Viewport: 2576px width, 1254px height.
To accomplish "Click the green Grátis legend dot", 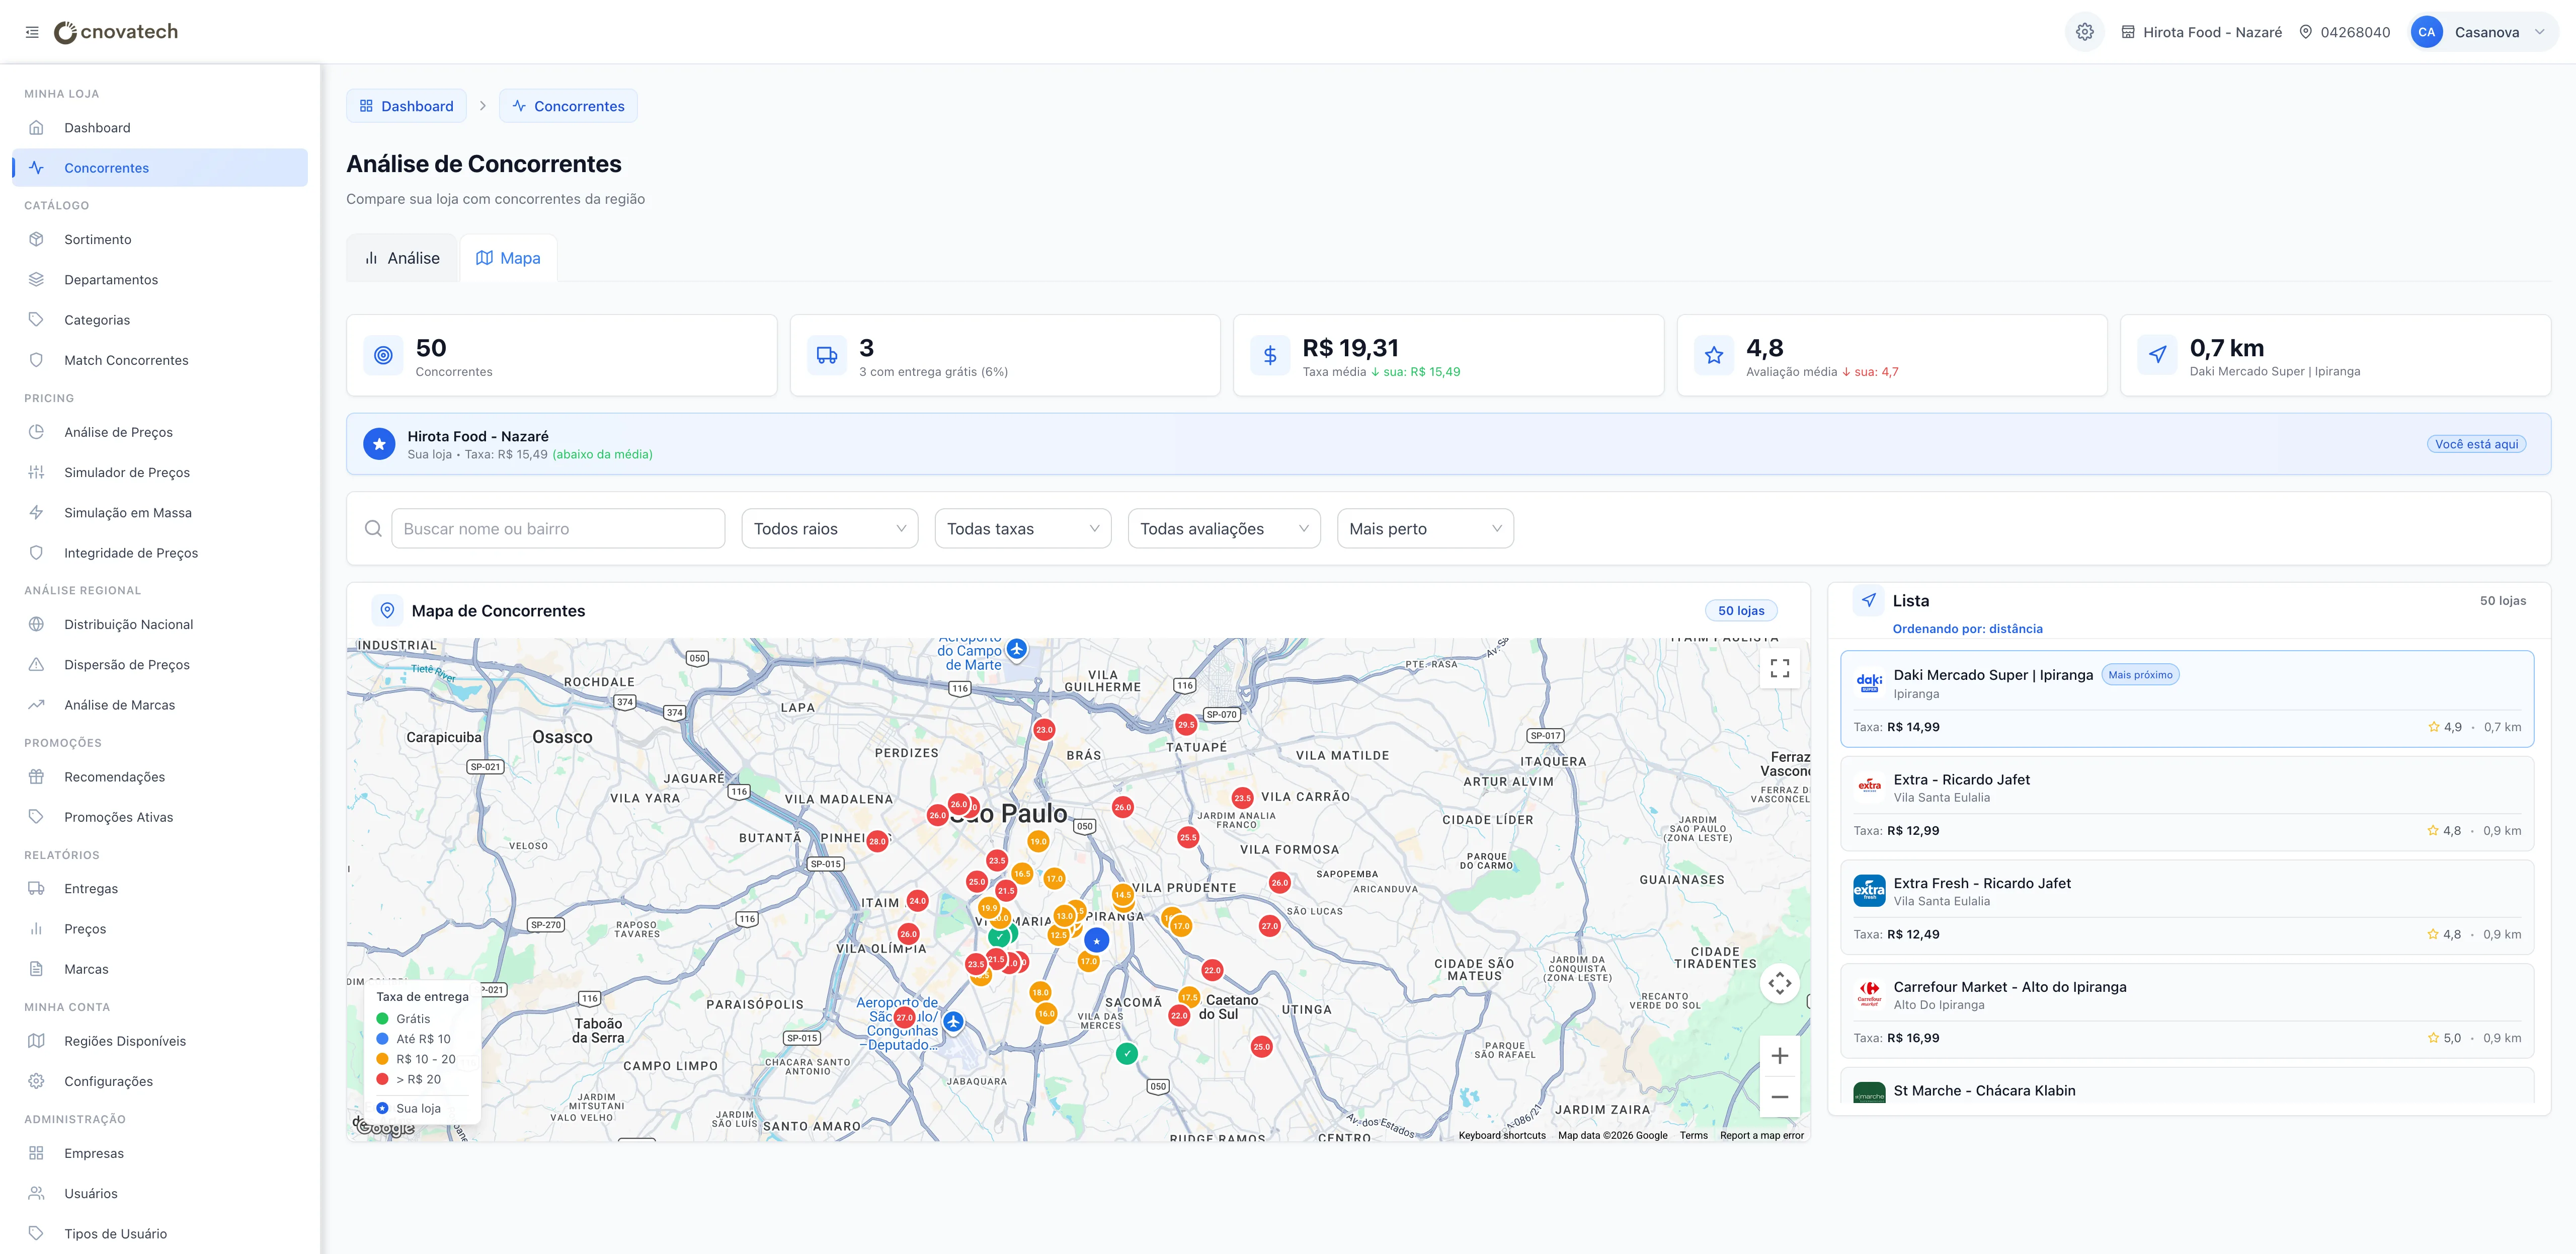I will coord(382,1019).
